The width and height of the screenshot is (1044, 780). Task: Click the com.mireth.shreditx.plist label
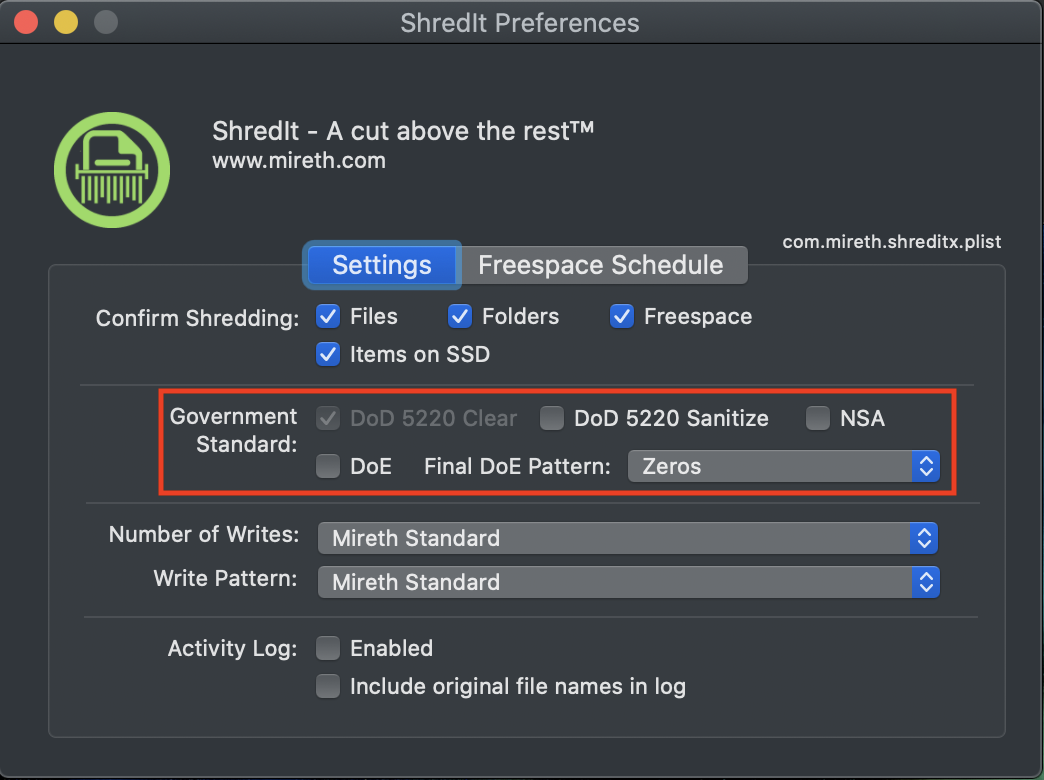coord(891,241)
